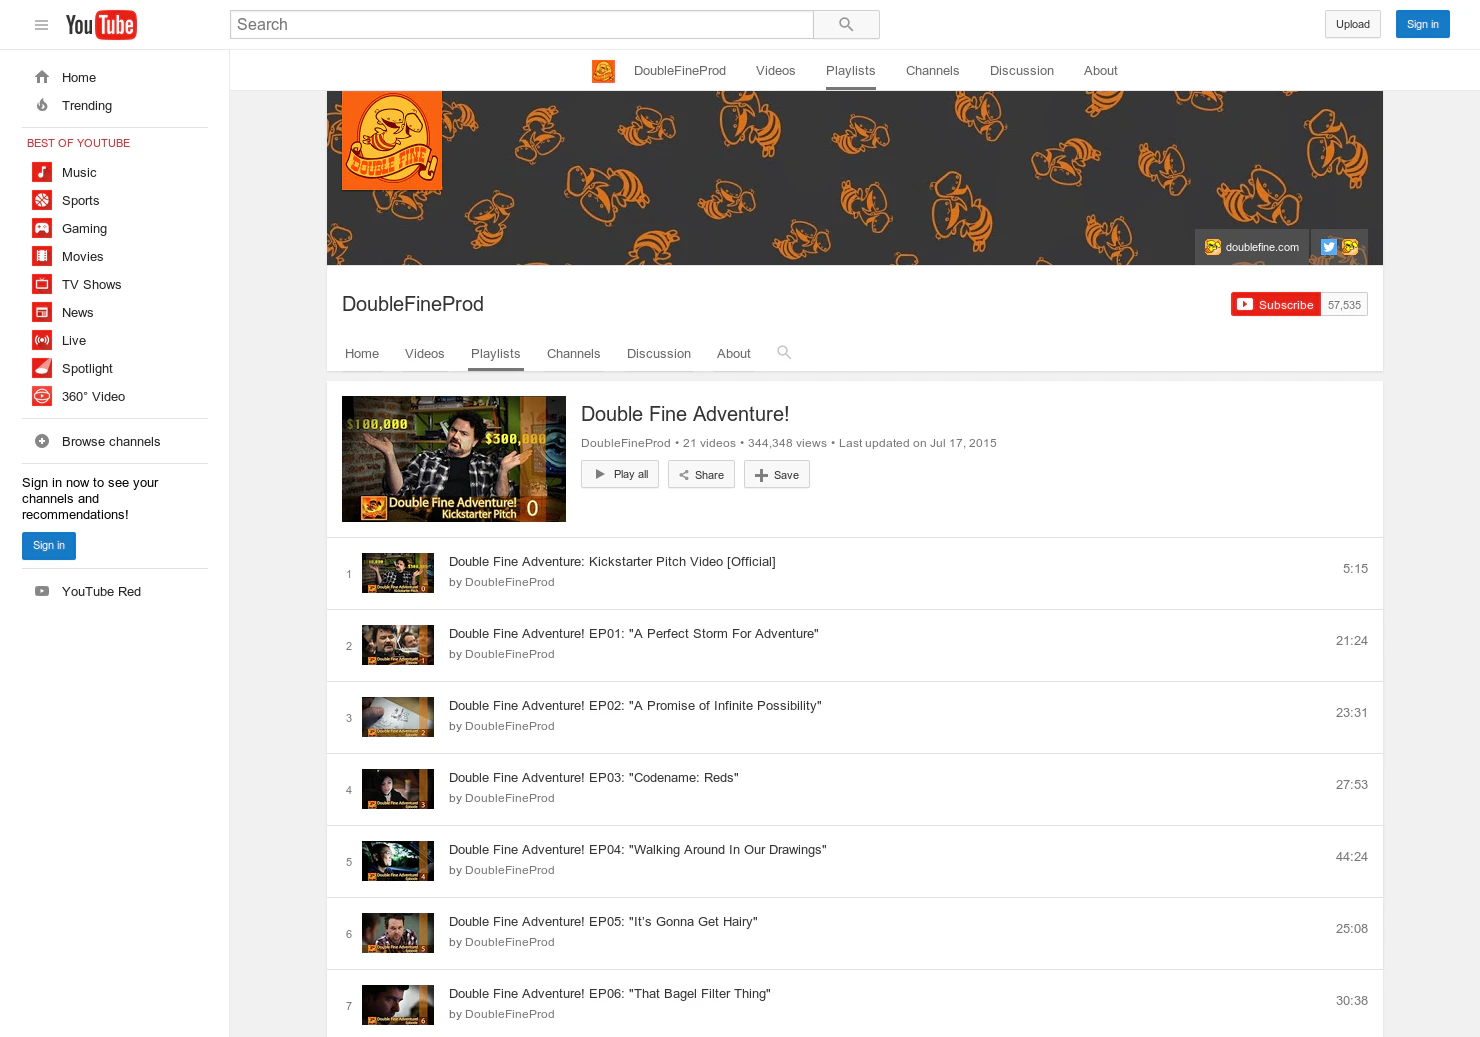This screenshot has height=1037, width=1480.
Task: Click the YouTube logo
Action: click(x=101, y=24)
